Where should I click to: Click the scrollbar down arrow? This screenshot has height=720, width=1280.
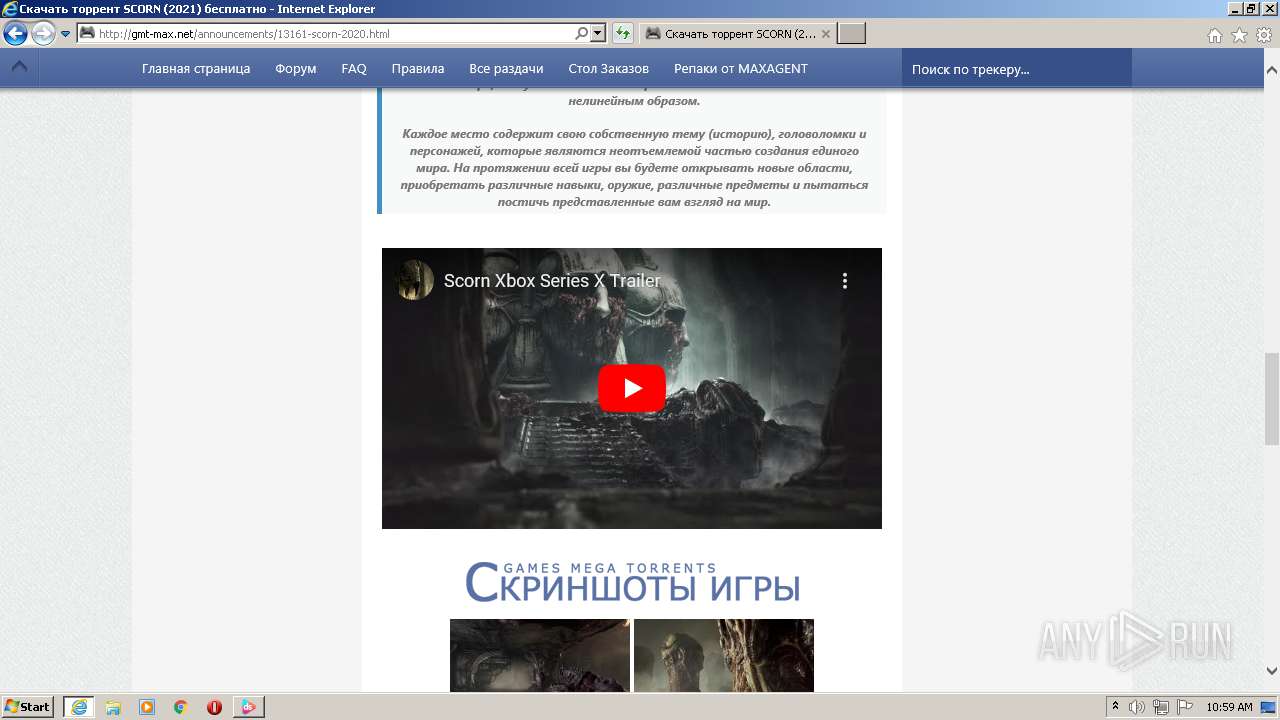click(1271, 671)
